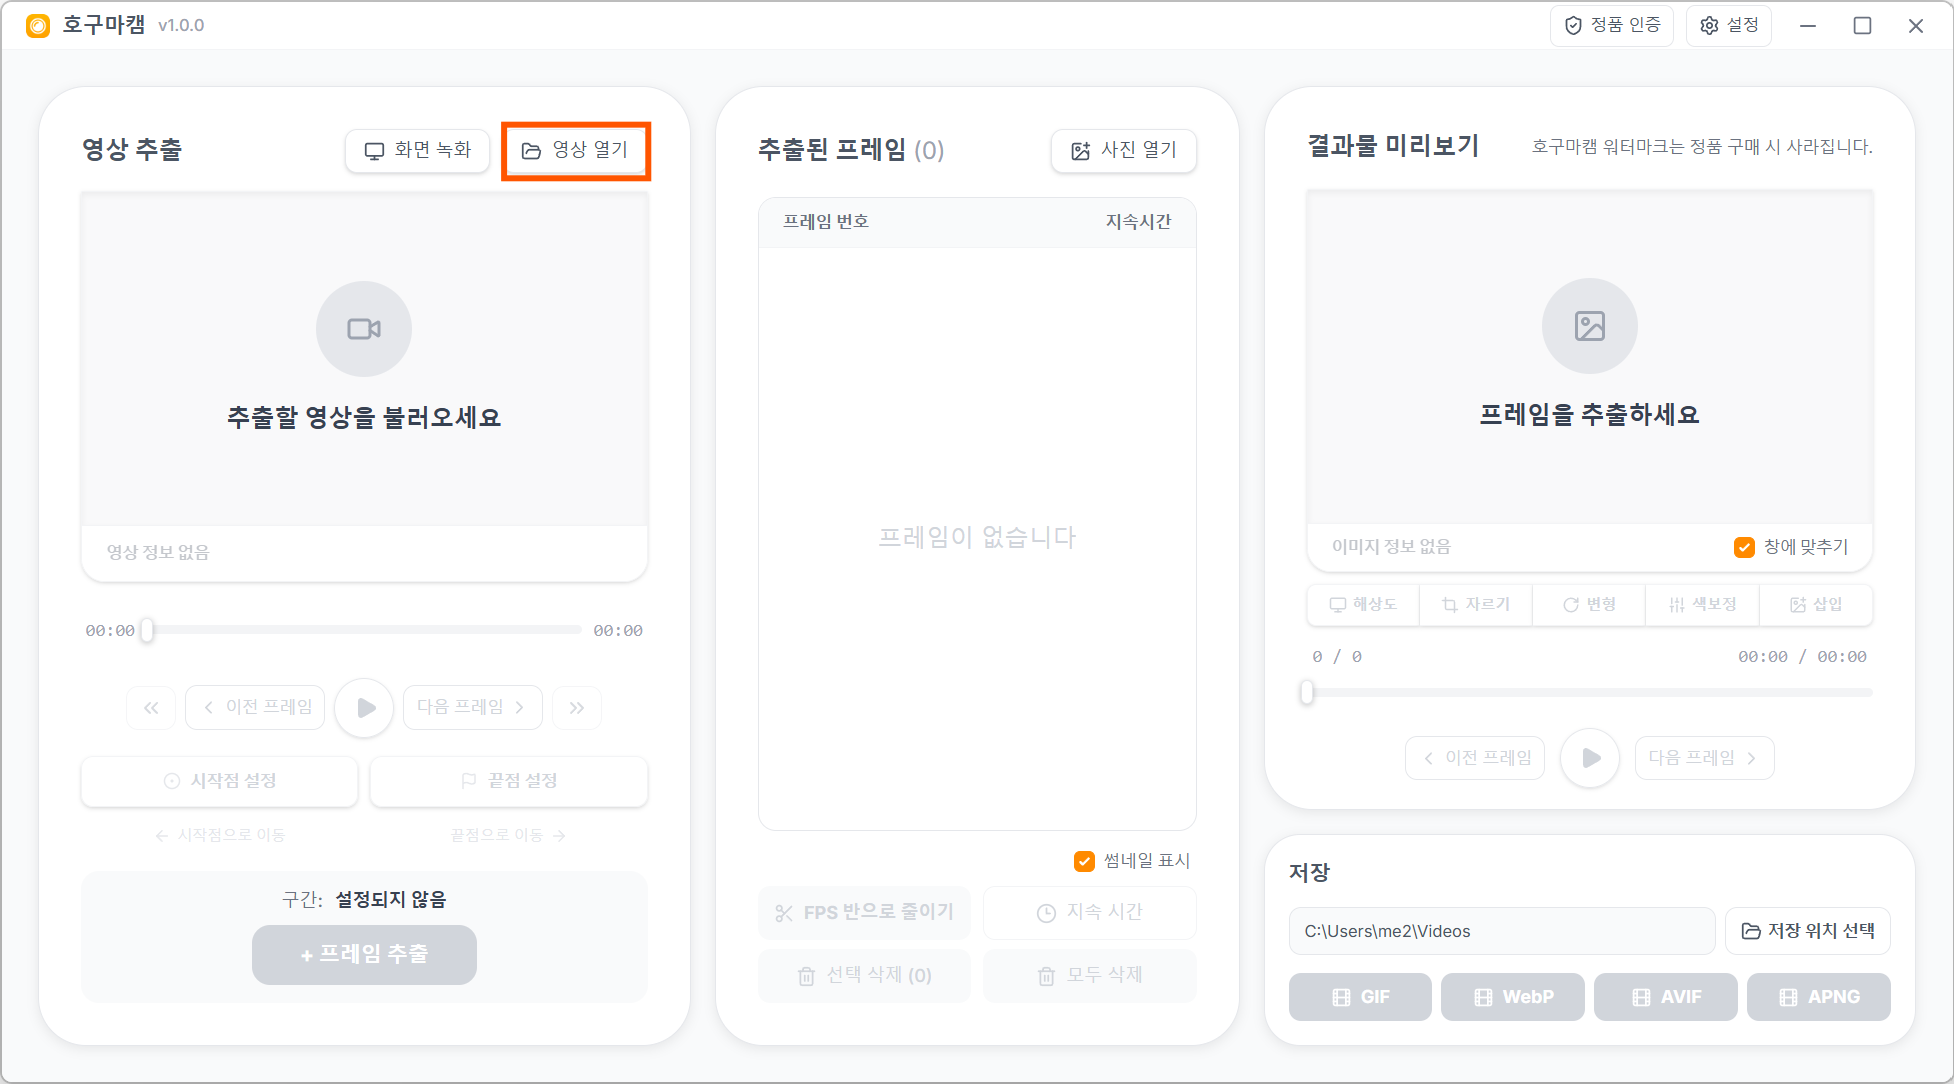Click the video timeline slider handle
This screenshot has height=1084, width=1954.
[x=147, y=630]
